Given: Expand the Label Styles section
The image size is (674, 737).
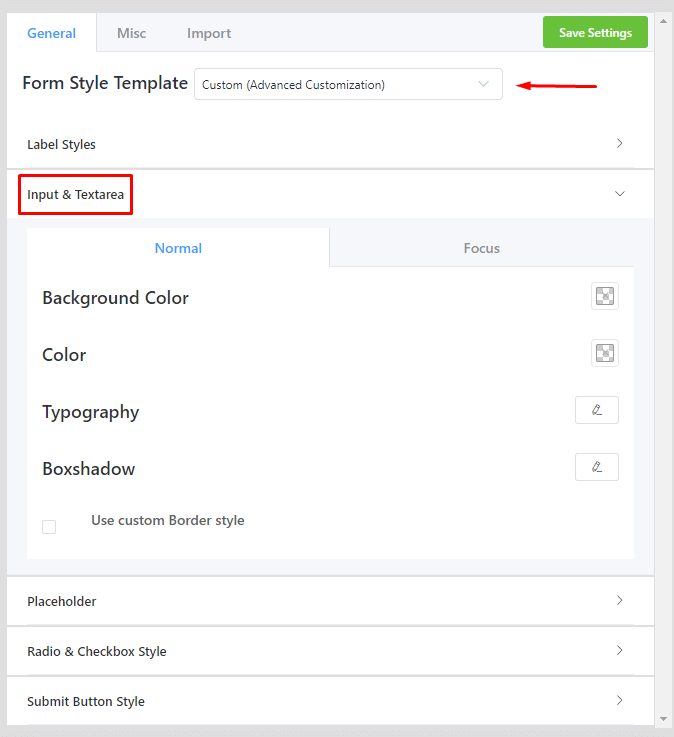Looking at the screenshot, I should 619,144.
